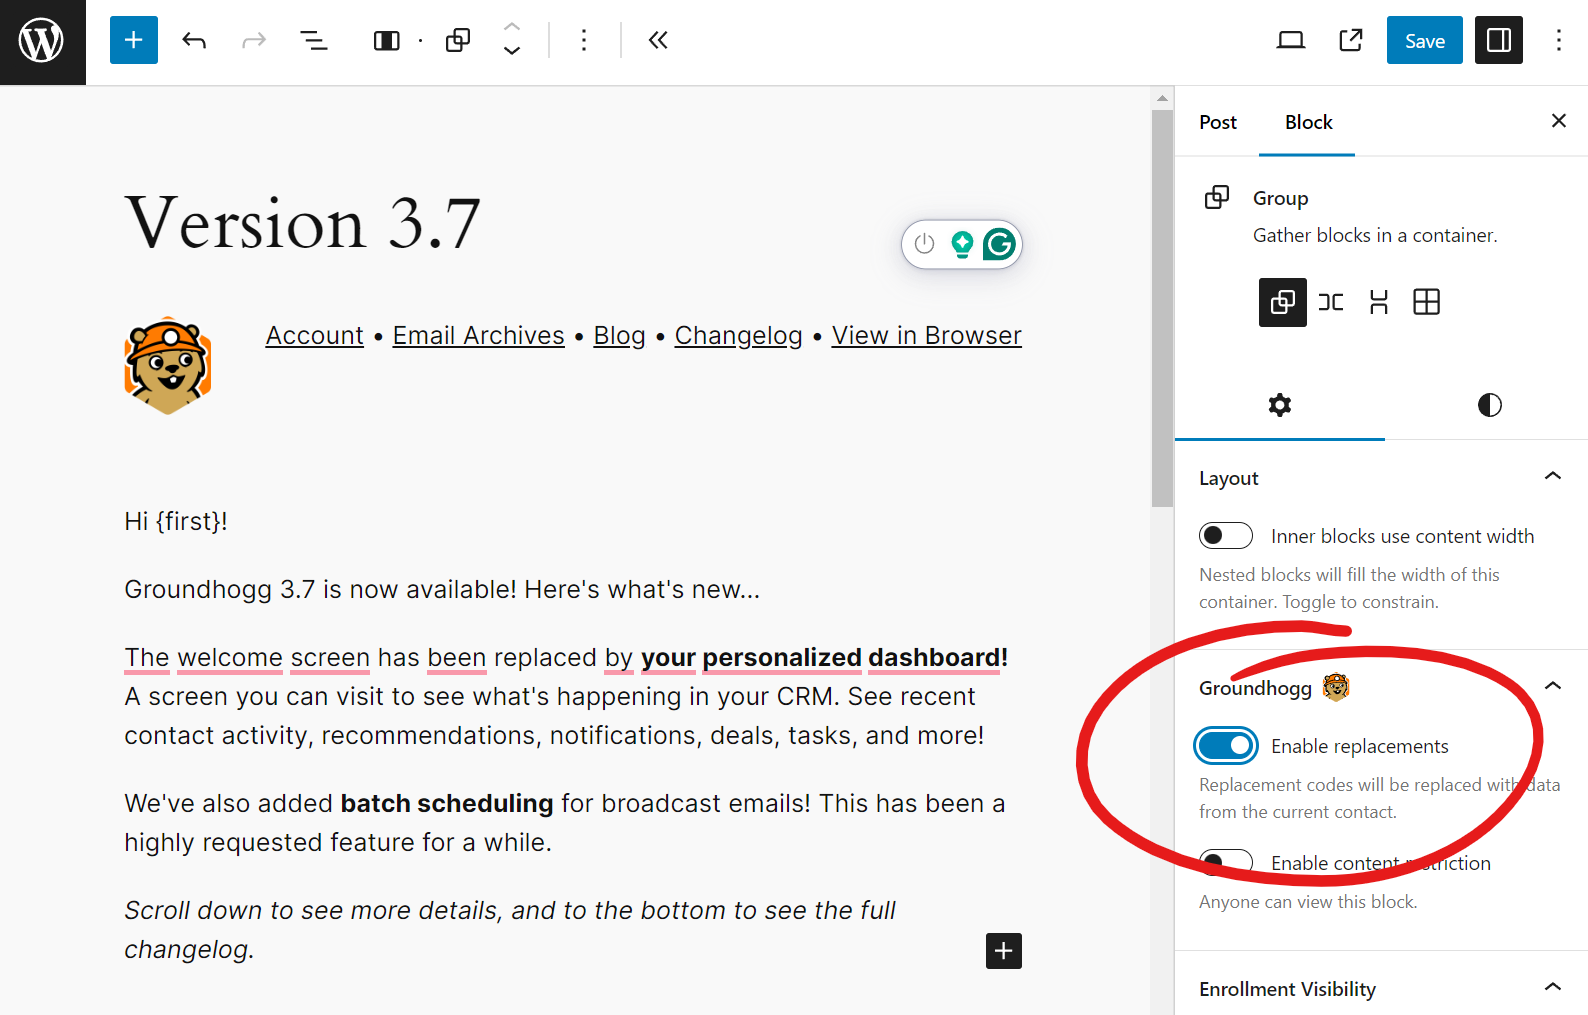Select parent Columns block icon in toolbar
1588x1015 pixels.
(387, 40)
